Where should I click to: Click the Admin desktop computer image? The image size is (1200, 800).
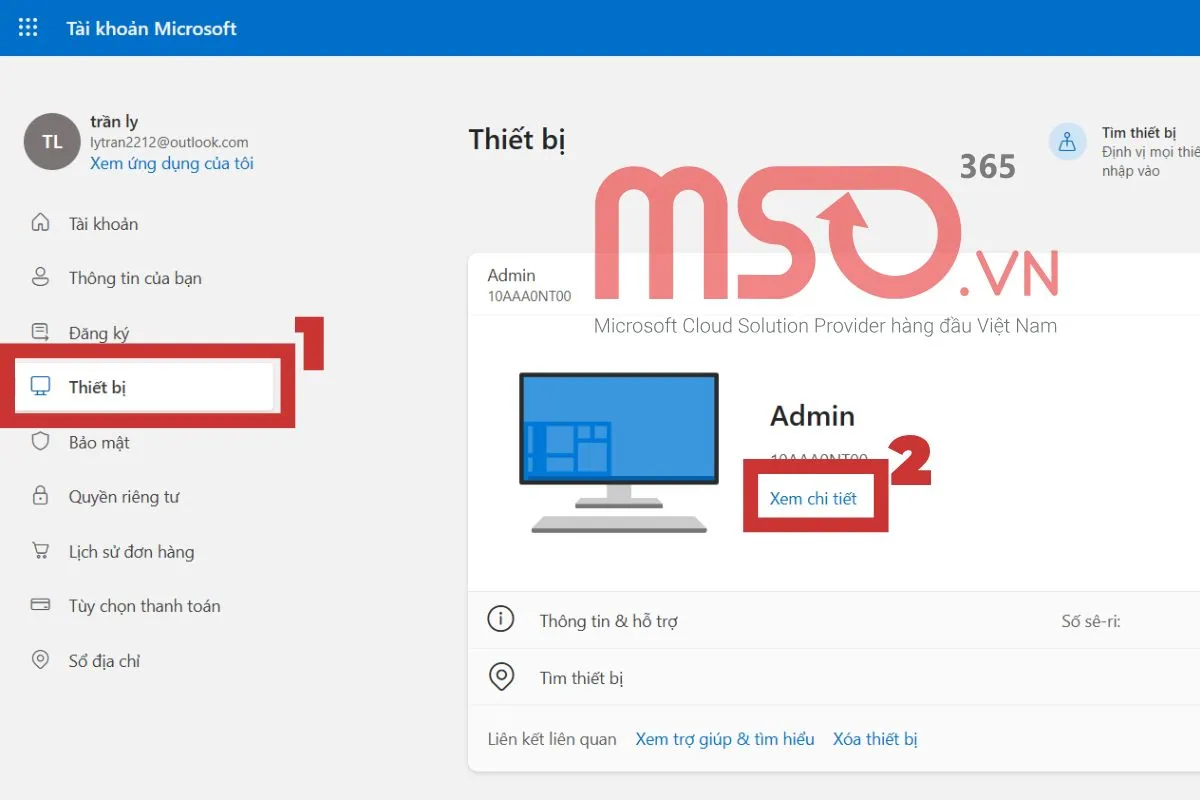coord(619,452)
